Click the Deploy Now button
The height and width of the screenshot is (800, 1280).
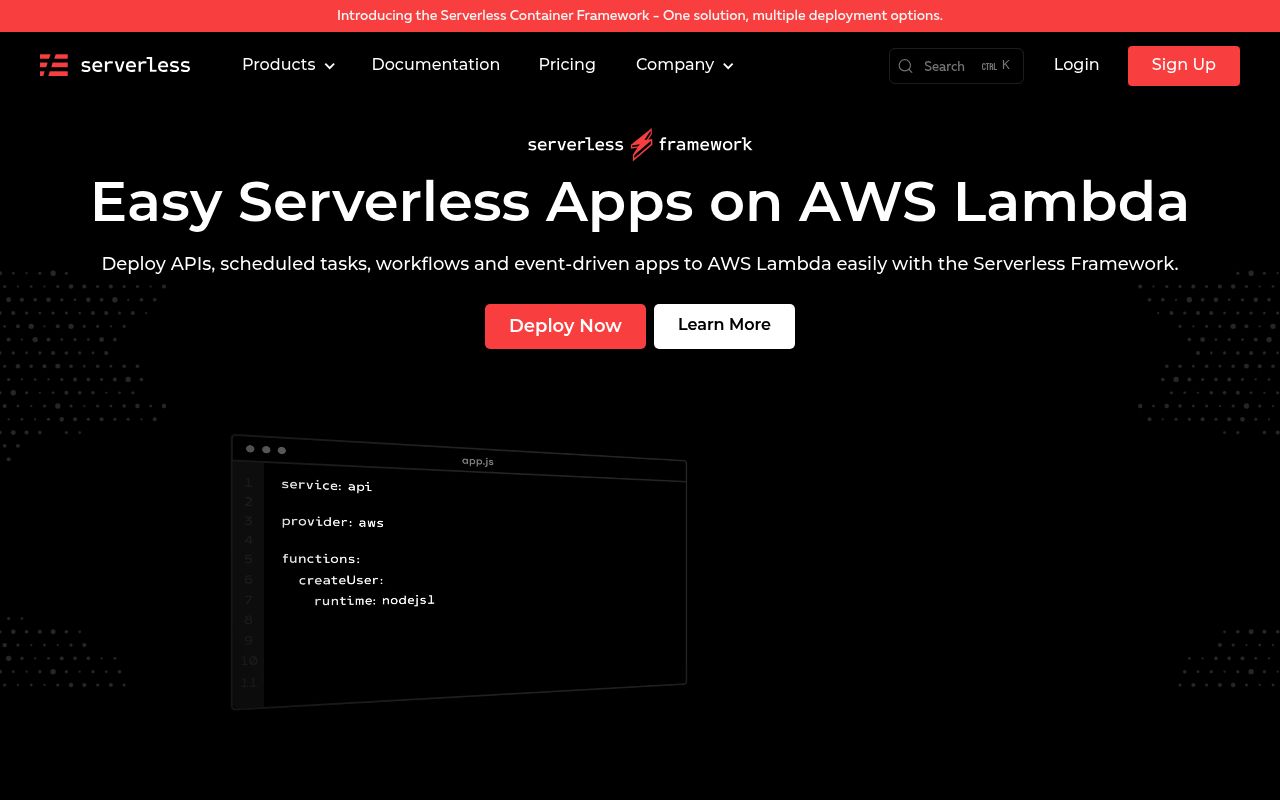click(565, 326)
